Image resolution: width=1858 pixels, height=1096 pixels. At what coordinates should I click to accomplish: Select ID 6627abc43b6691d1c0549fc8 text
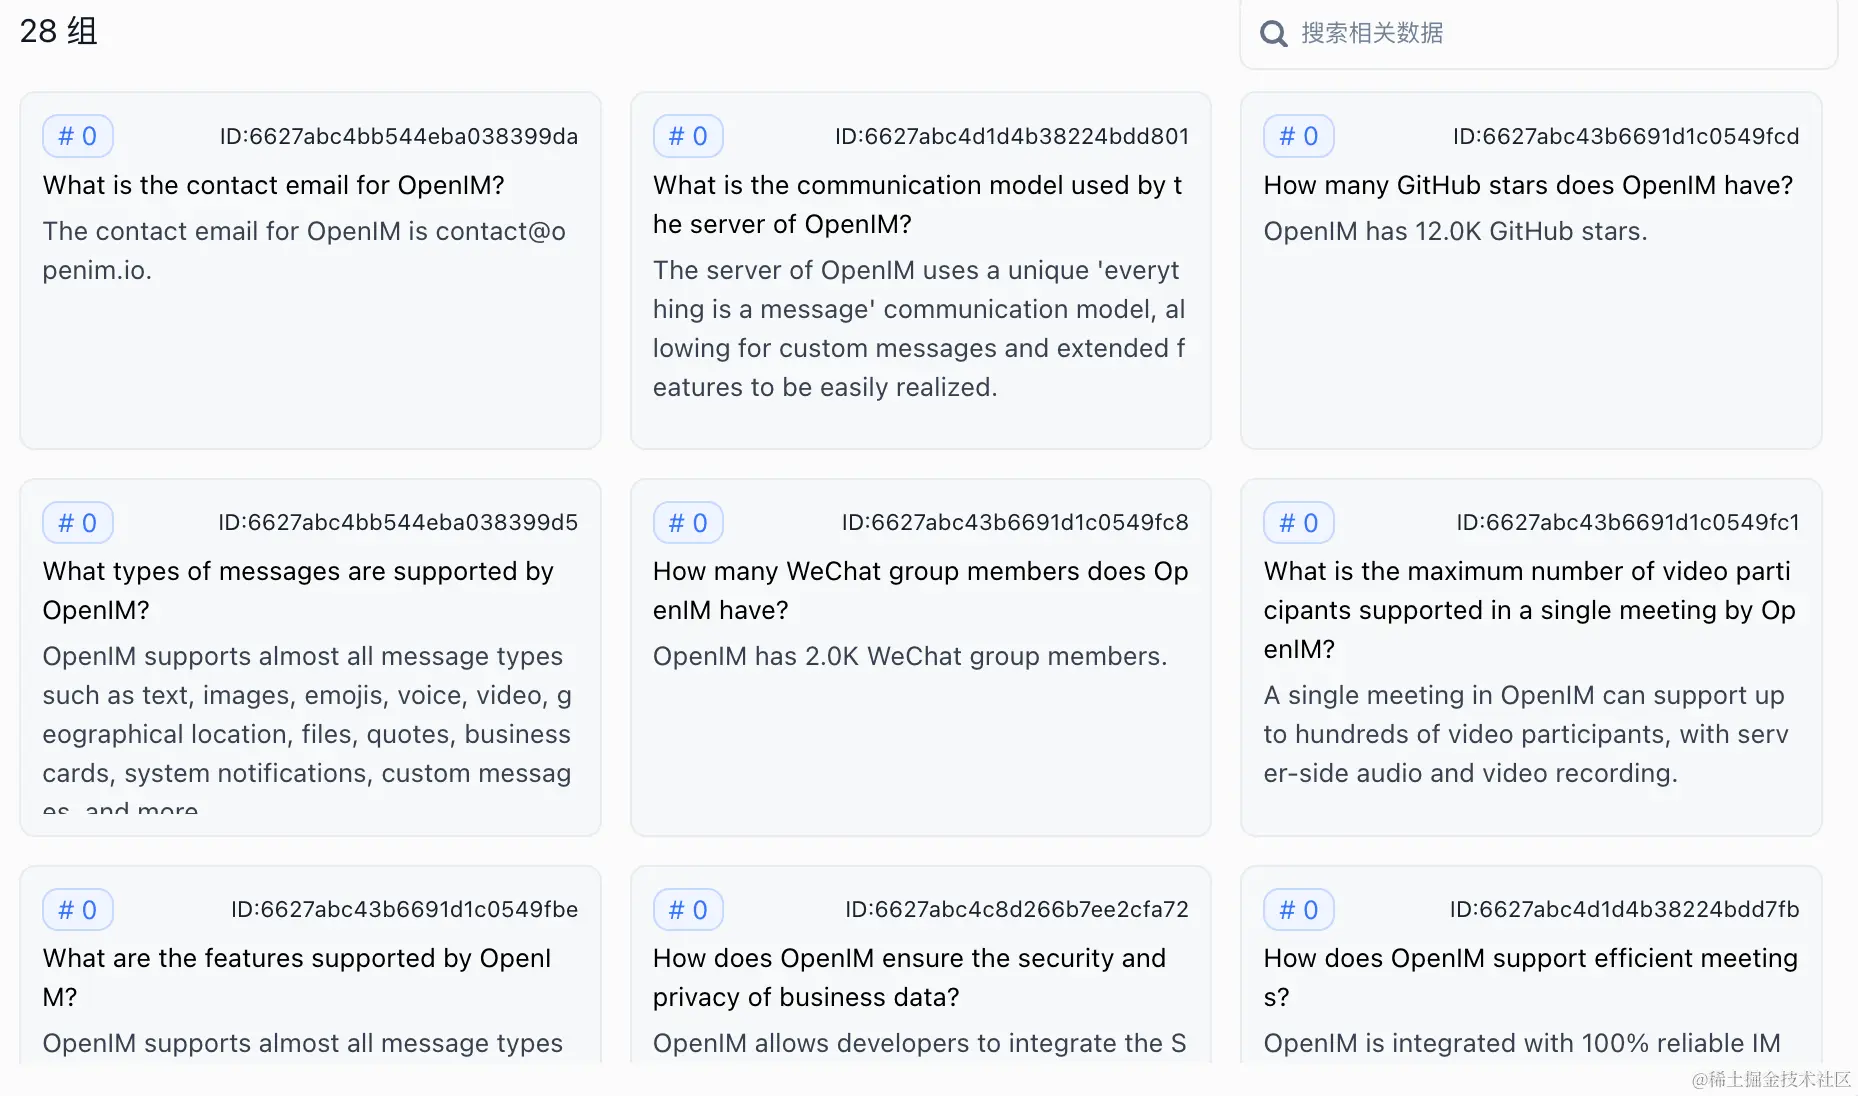[x=1015, y=523]
